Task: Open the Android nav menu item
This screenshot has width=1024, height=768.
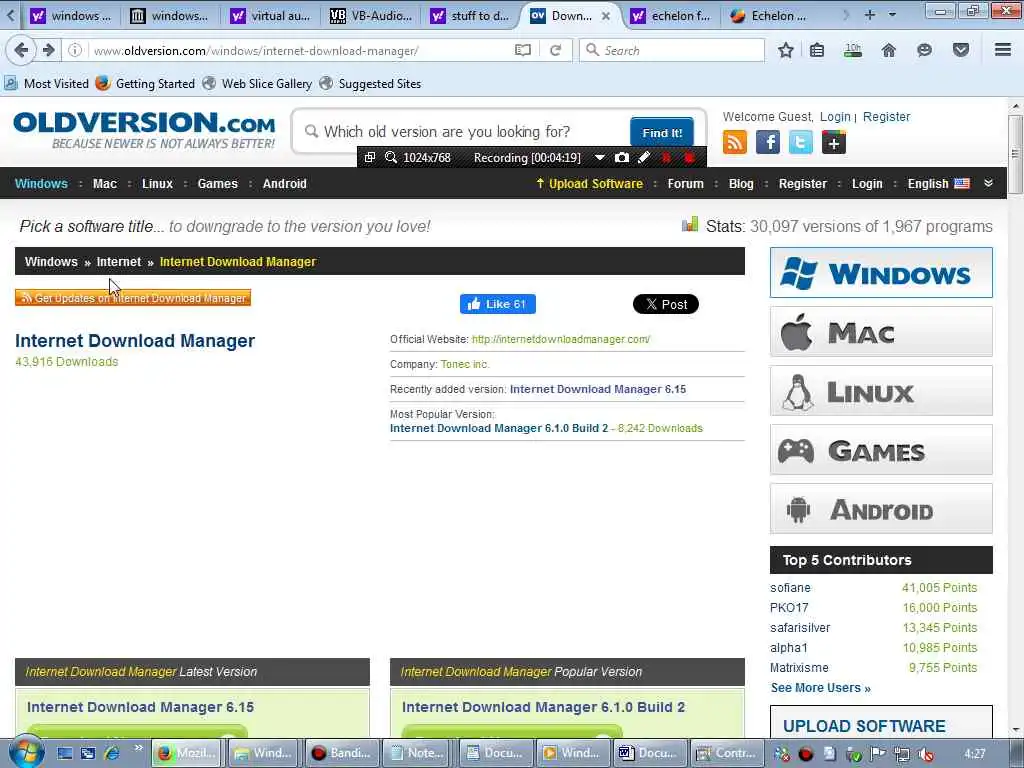Action: click(285, 184)
